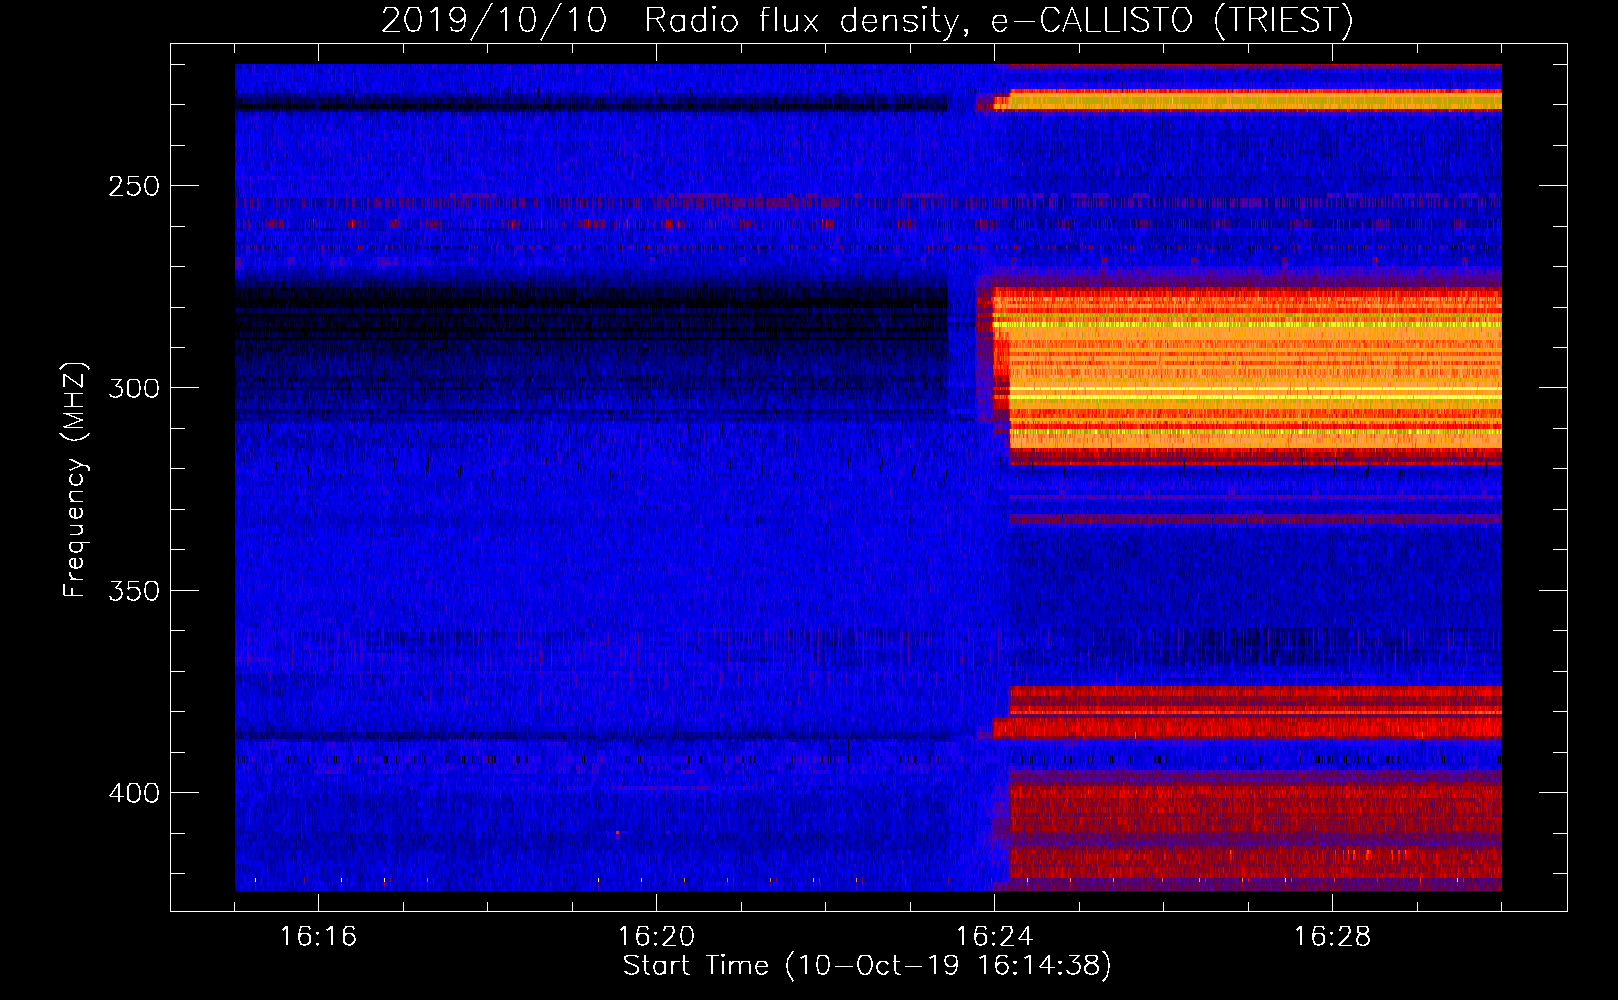Click the Start Time axis caption
This screenshot has height=1000, width=1618.
(867, 966)
